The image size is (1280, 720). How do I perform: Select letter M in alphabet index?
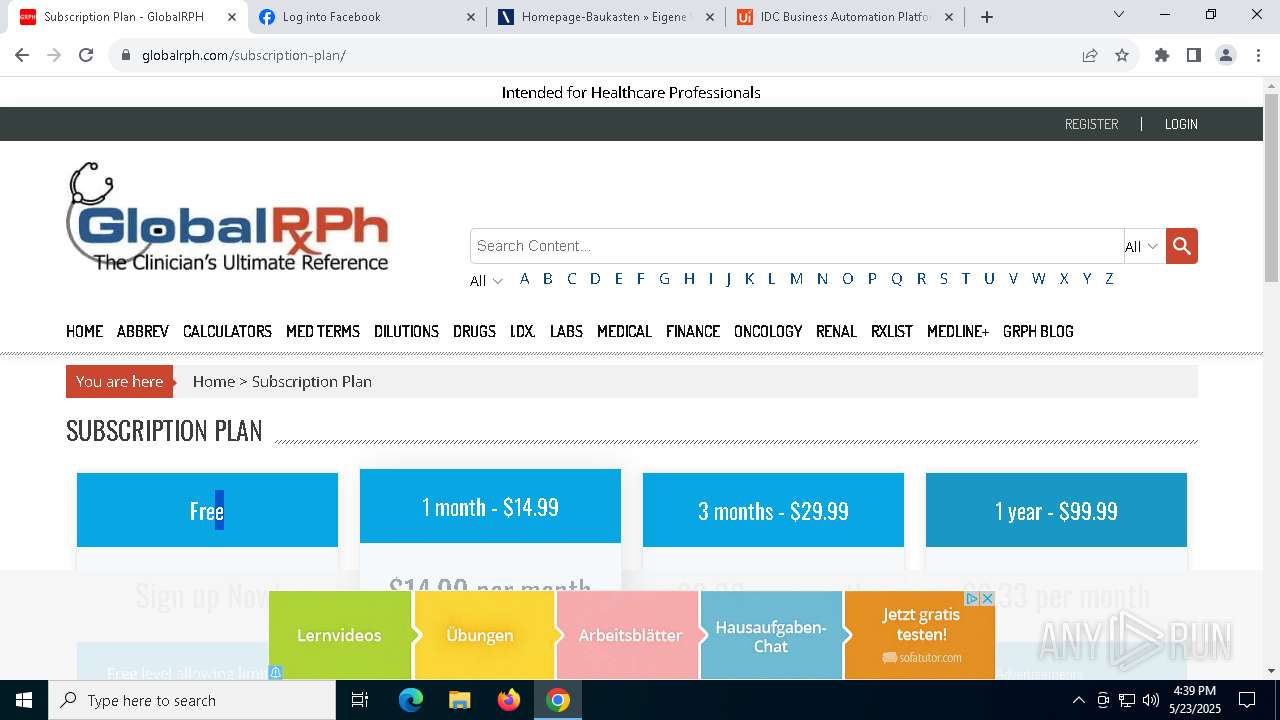796,279
